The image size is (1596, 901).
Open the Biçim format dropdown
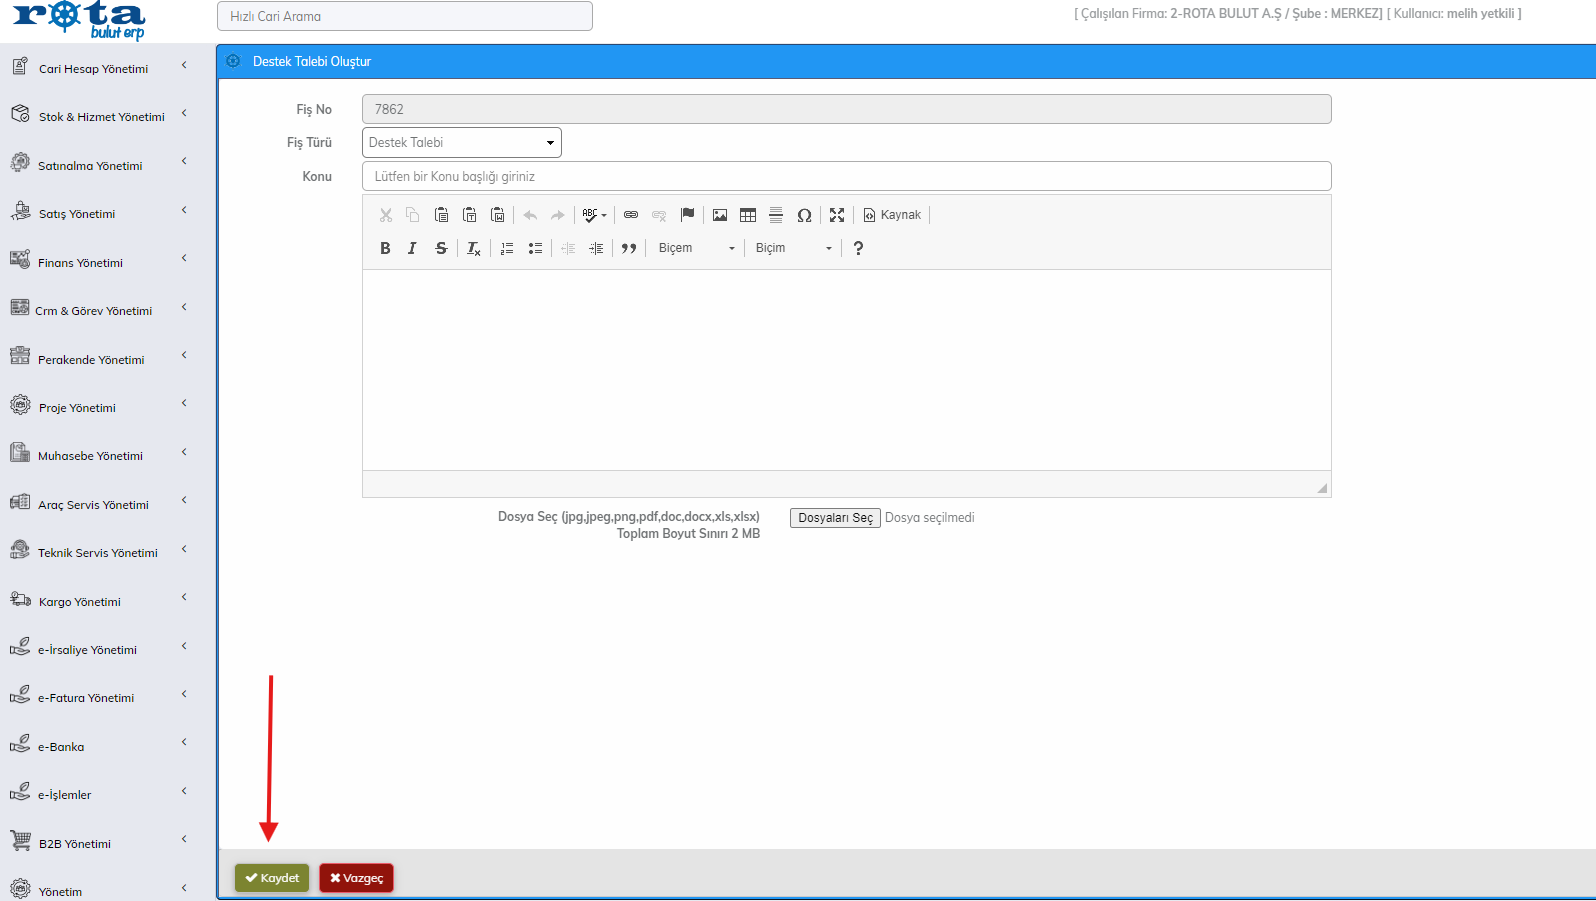pos(793,248)
